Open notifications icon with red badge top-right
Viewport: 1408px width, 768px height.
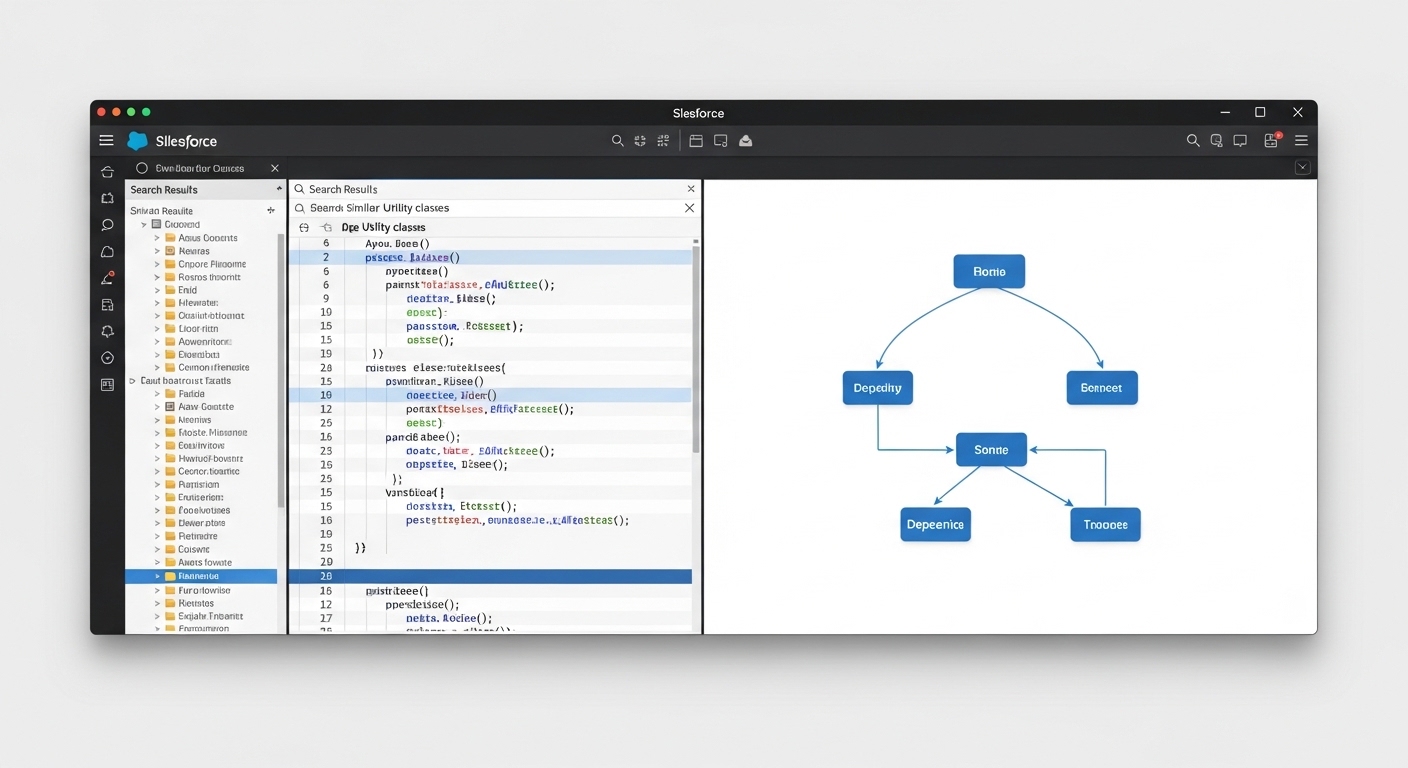(x=1270, y=141)
